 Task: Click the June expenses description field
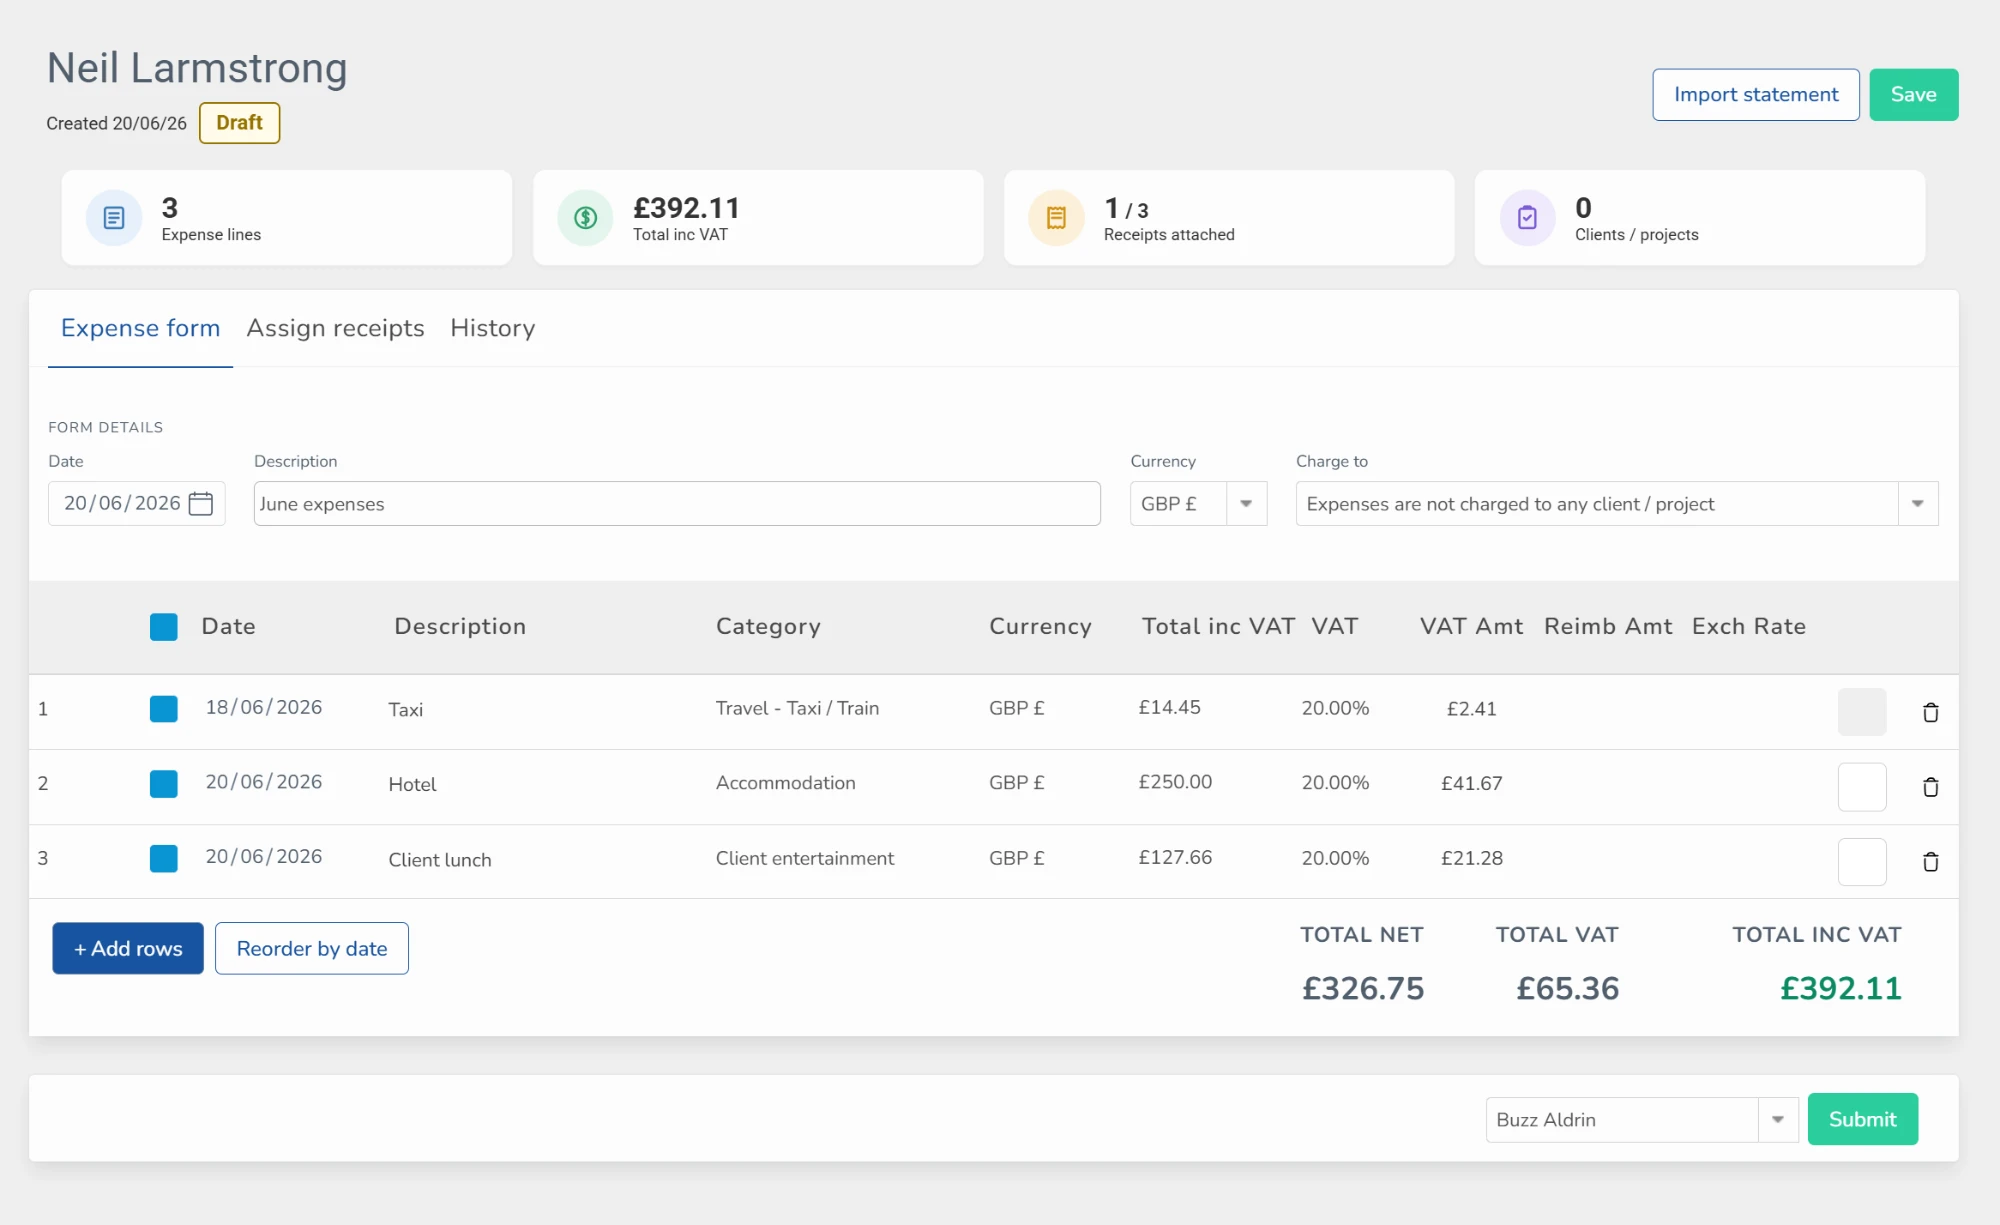[x=677, y=503]
